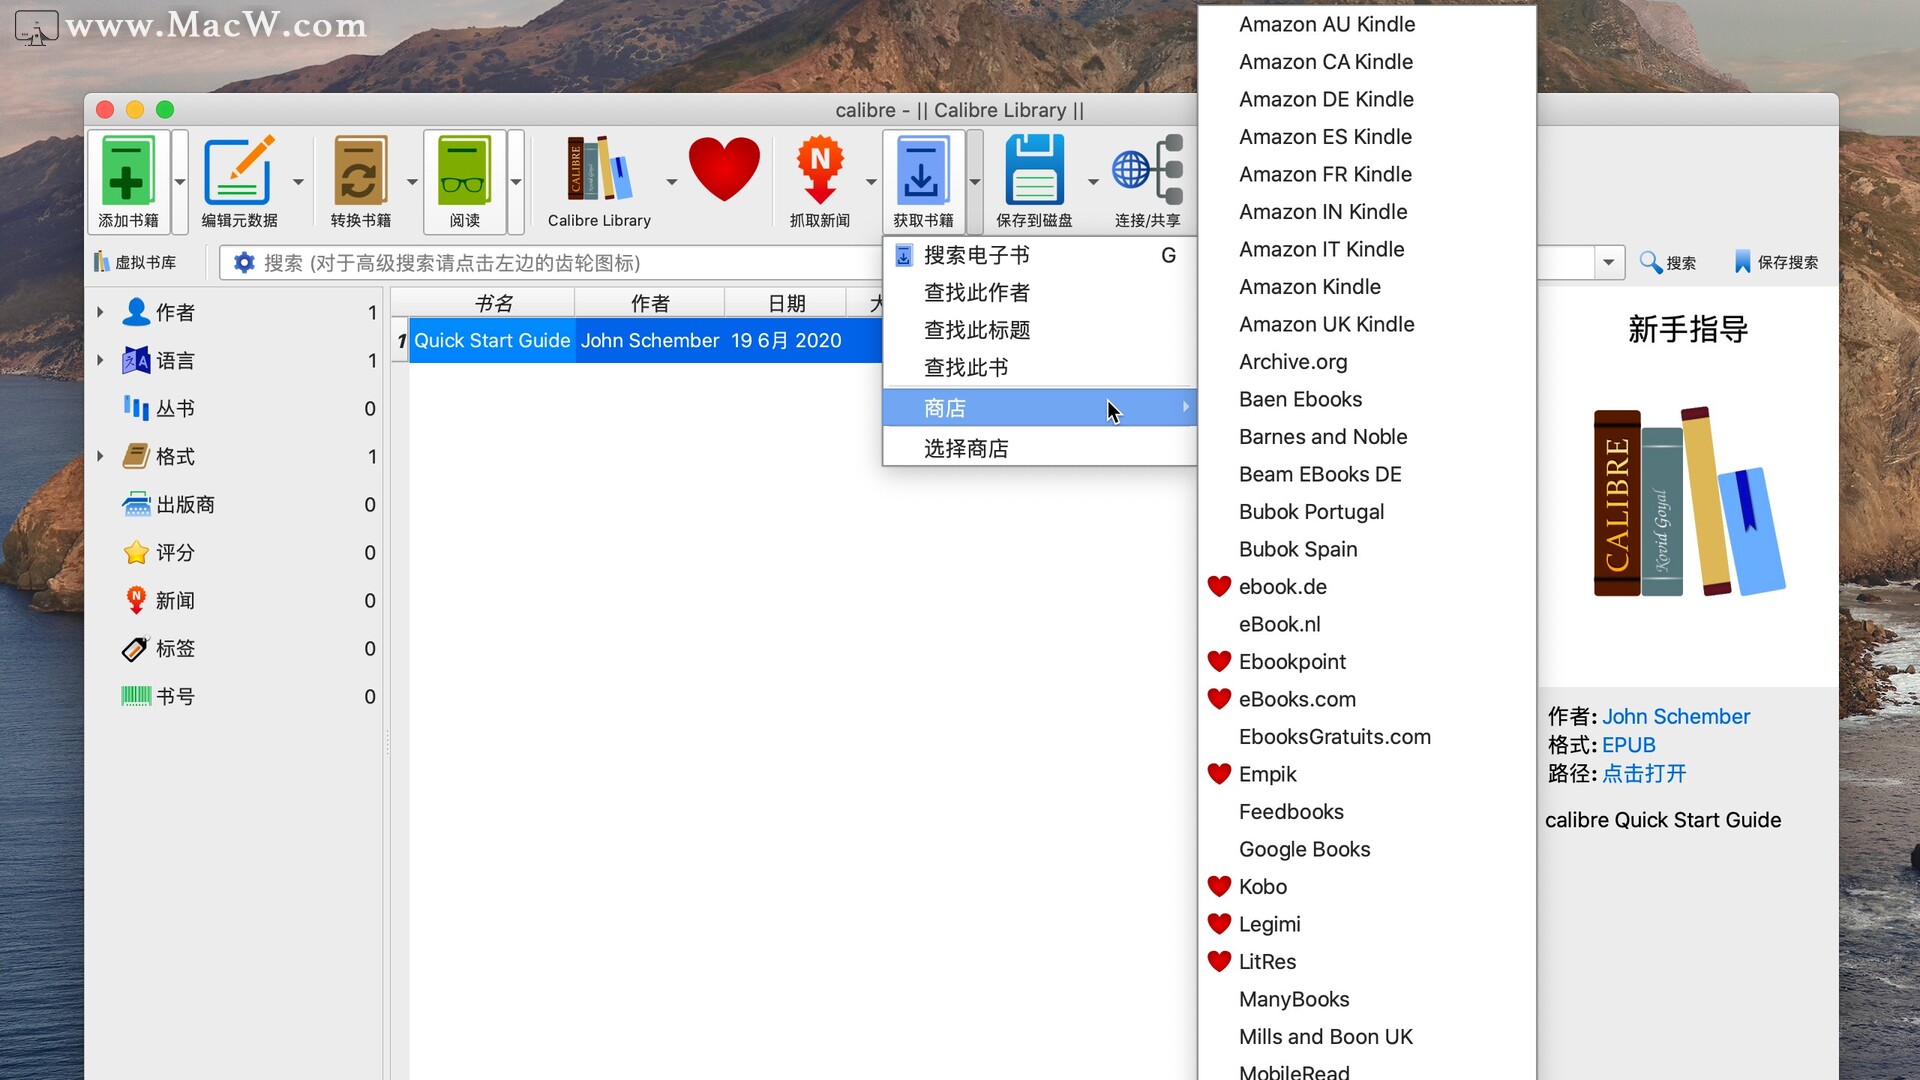Screen dimensions: 1920x1080
Task: Sort by 书名 column header
Action: [x=493, y=303]
